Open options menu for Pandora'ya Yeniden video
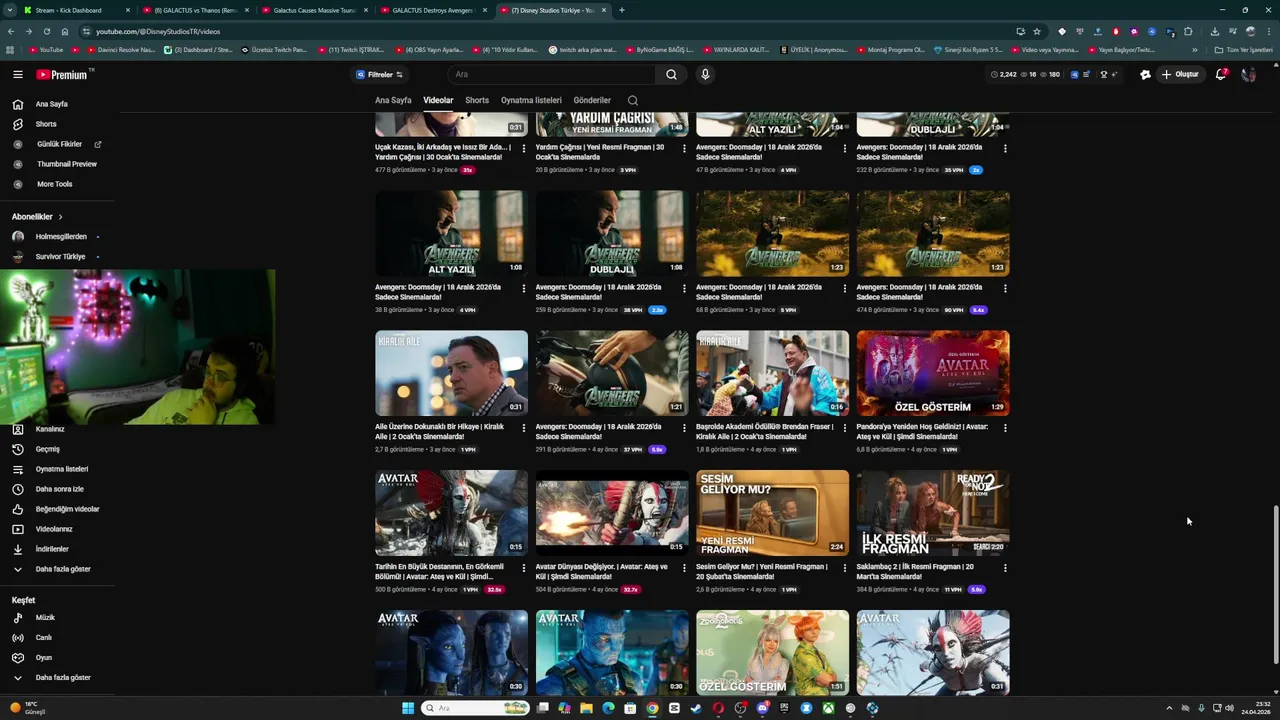 point(1005,428)
